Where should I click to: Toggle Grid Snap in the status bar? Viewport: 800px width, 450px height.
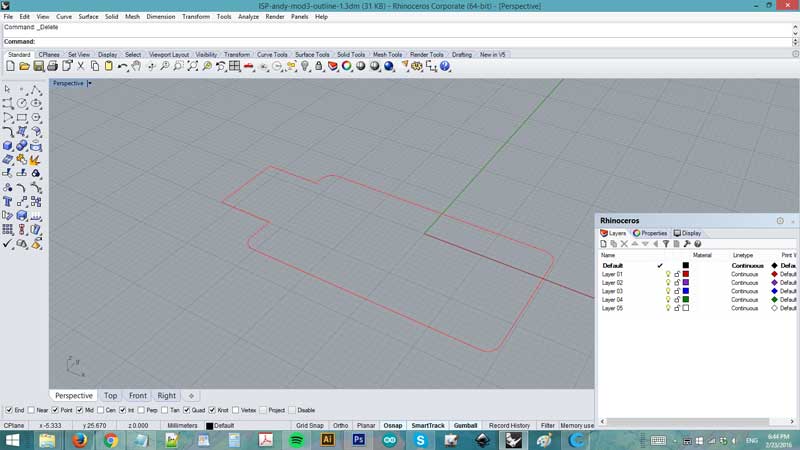(x=310, y=426)
